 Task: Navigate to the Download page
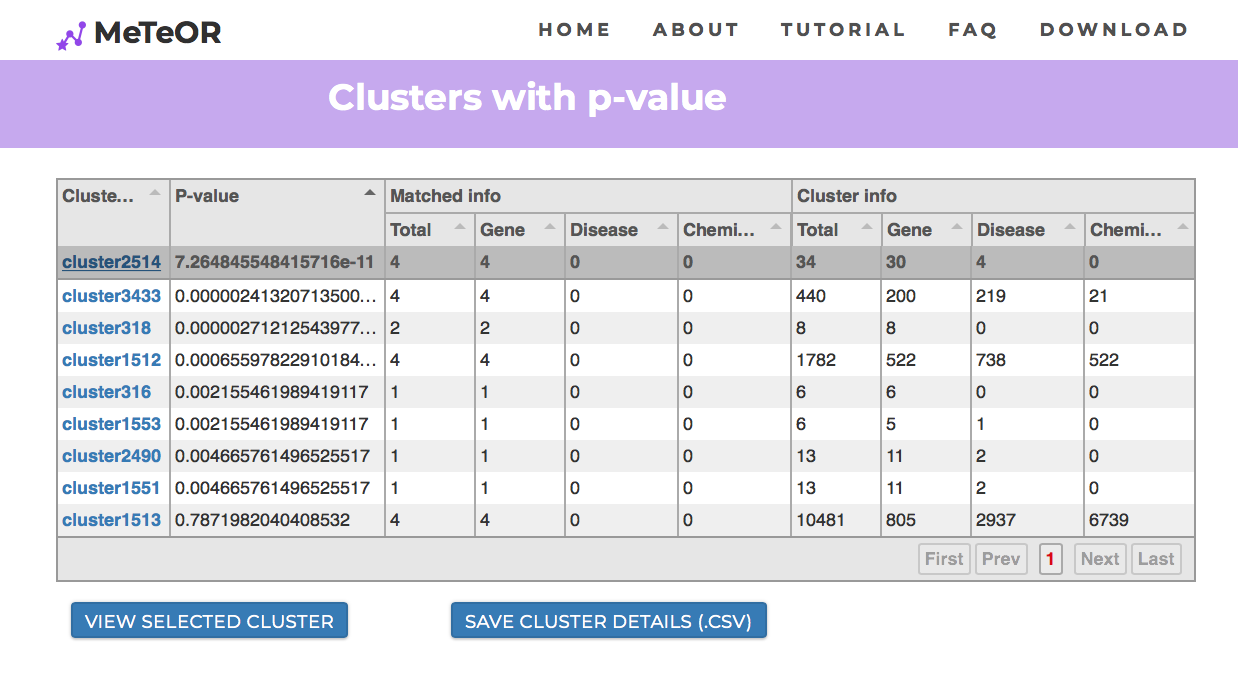point(1114,30)
